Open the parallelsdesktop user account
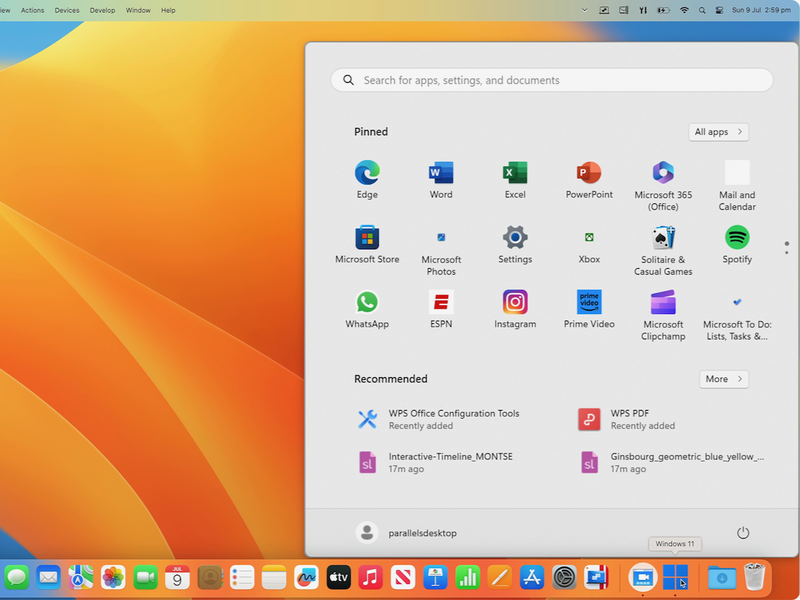 click(407, 533)
